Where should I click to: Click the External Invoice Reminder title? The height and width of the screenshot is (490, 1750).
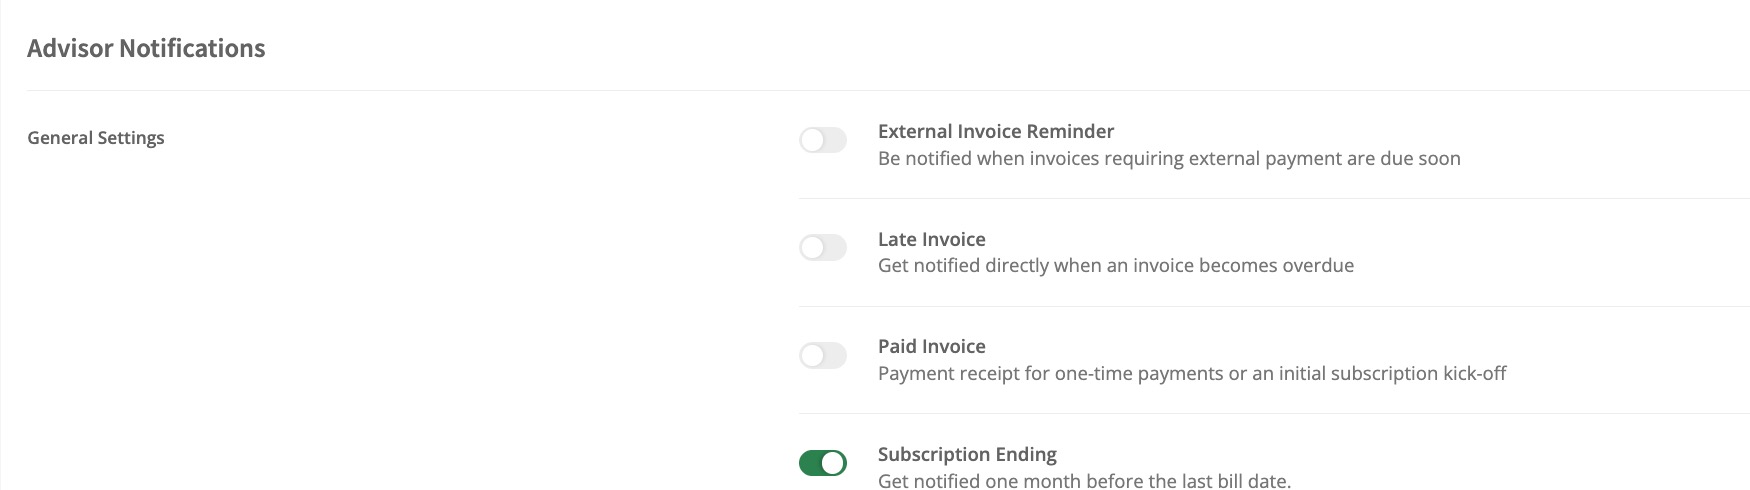[x=996, y=131]
